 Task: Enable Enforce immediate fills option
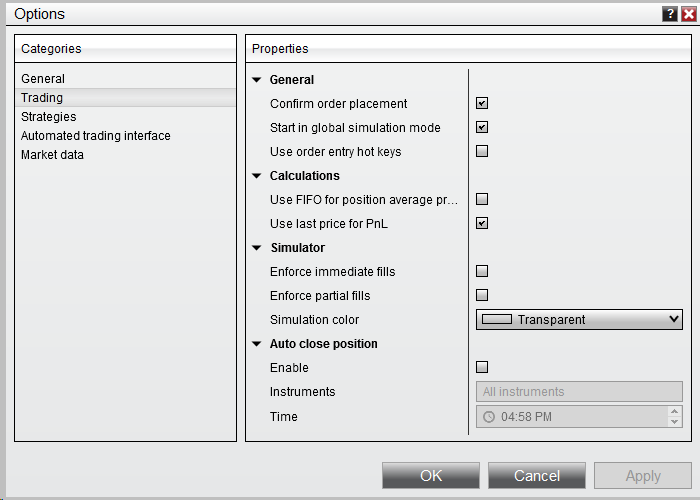pyautogui.click(x=482, y=271)
